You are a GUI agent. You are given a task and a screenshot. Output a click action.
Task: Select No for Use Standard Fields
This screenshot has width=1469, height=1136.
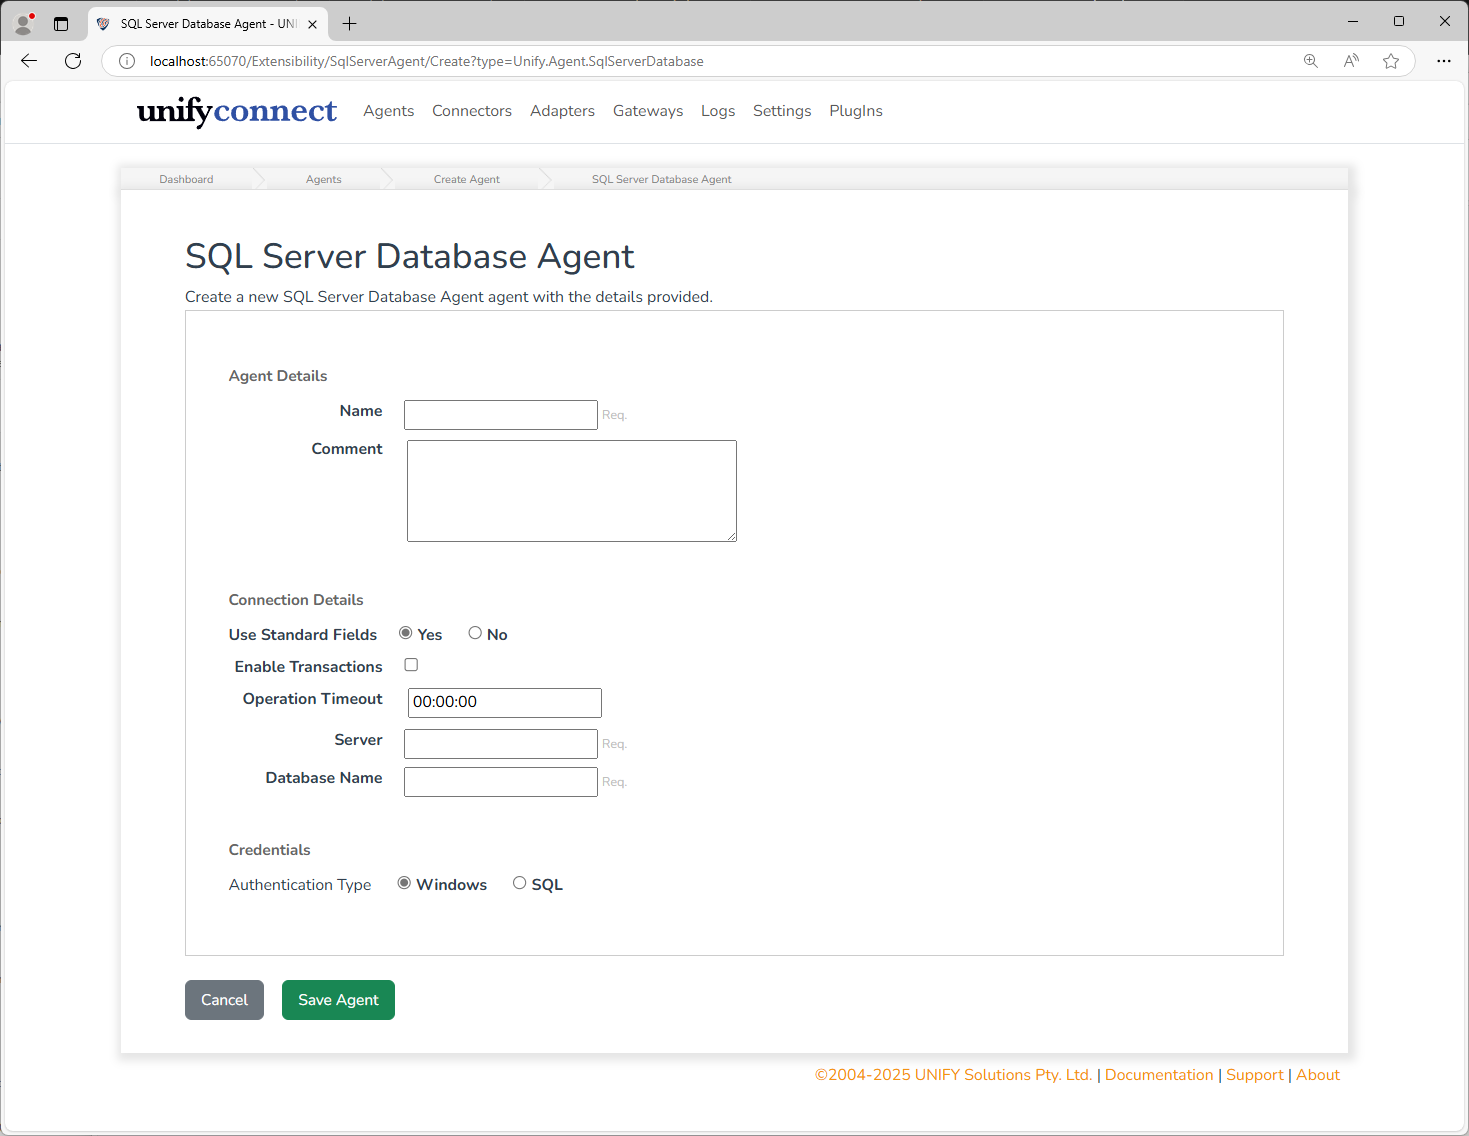(476, 633)
